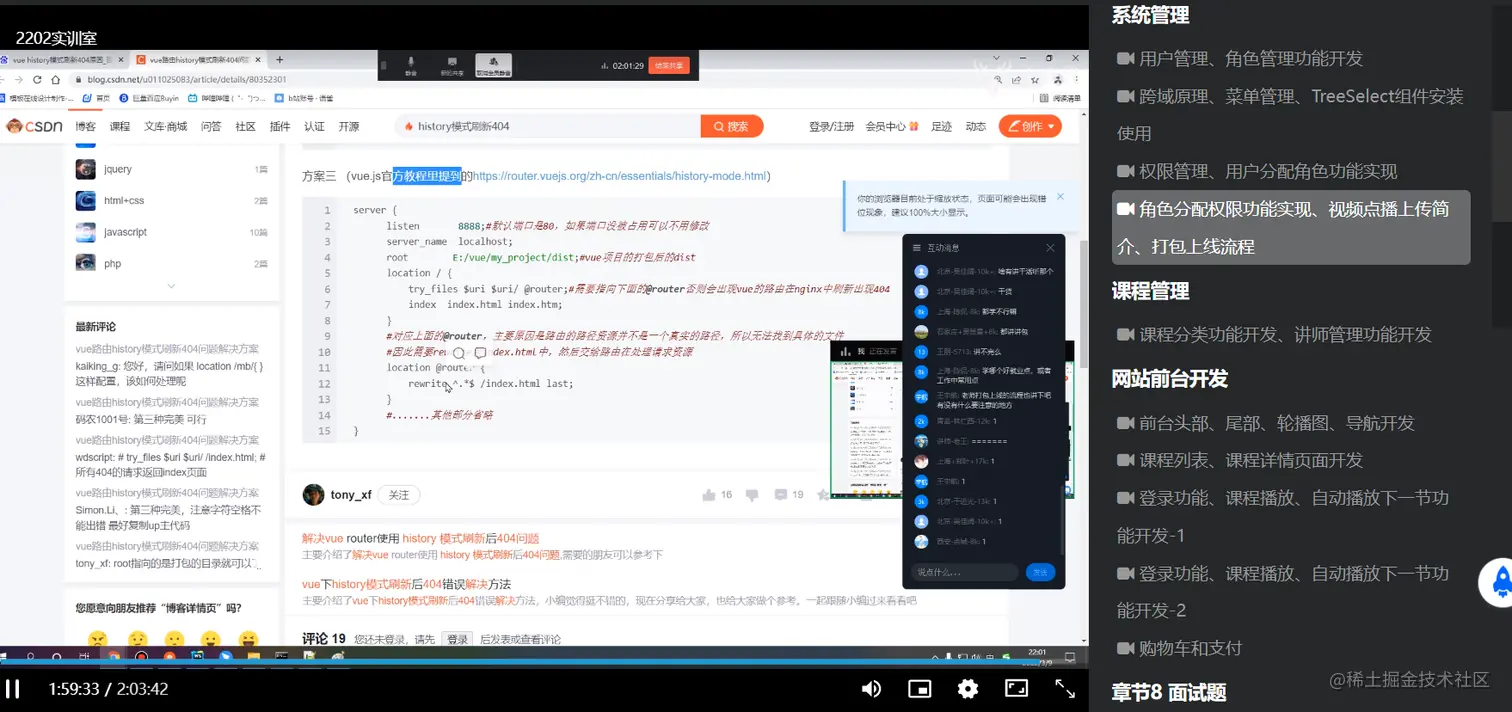Click camera icon beside 购物车和支付
This screenshot has height=712, width=1512.
point(1125,648)
